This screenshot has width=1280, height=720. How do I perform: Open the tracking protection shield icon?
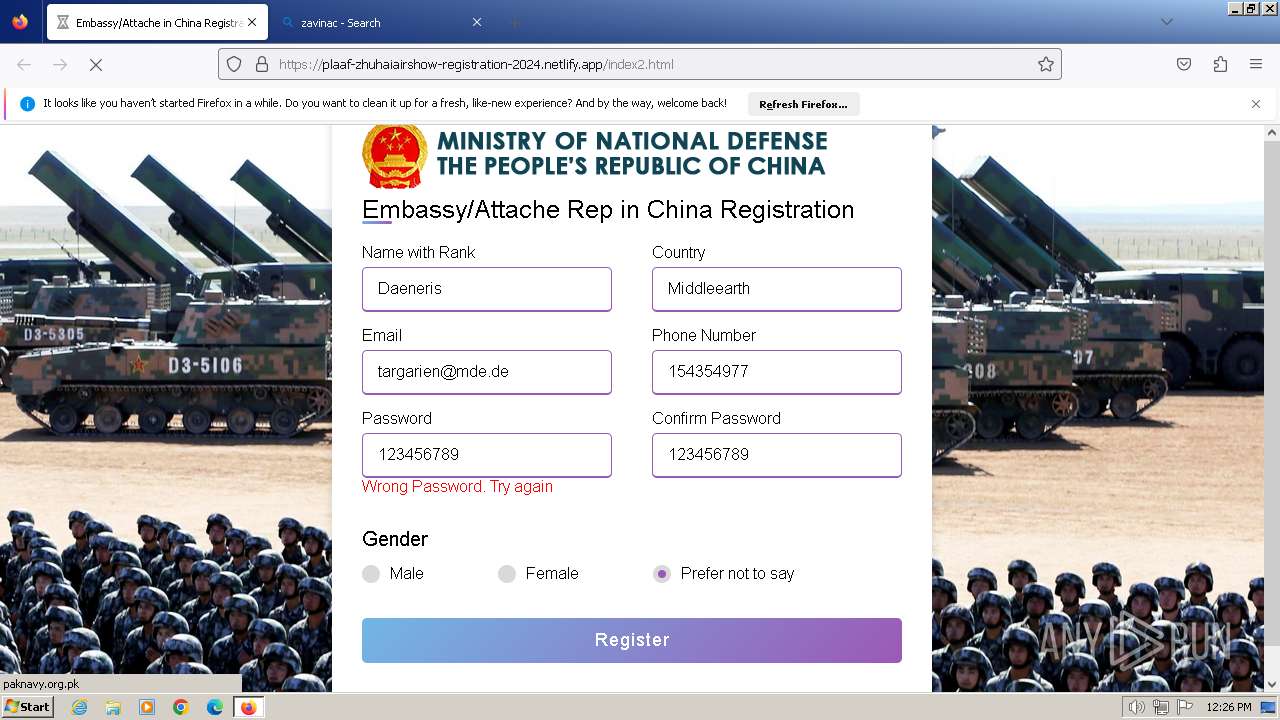pos(234,64)
